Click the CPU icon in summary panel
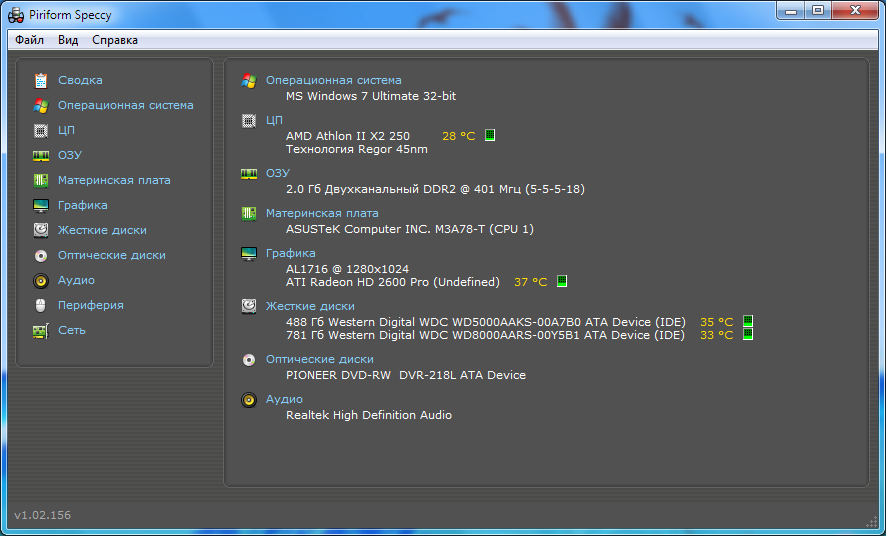 (x=249, y=120)
